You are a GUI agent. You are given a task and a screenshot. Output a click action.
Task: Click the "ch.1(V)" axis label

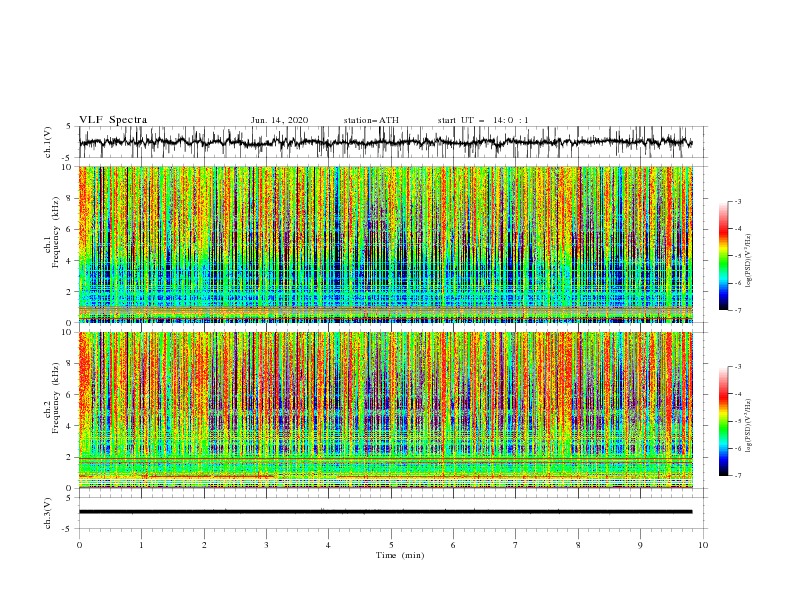(x=48, y=142)
